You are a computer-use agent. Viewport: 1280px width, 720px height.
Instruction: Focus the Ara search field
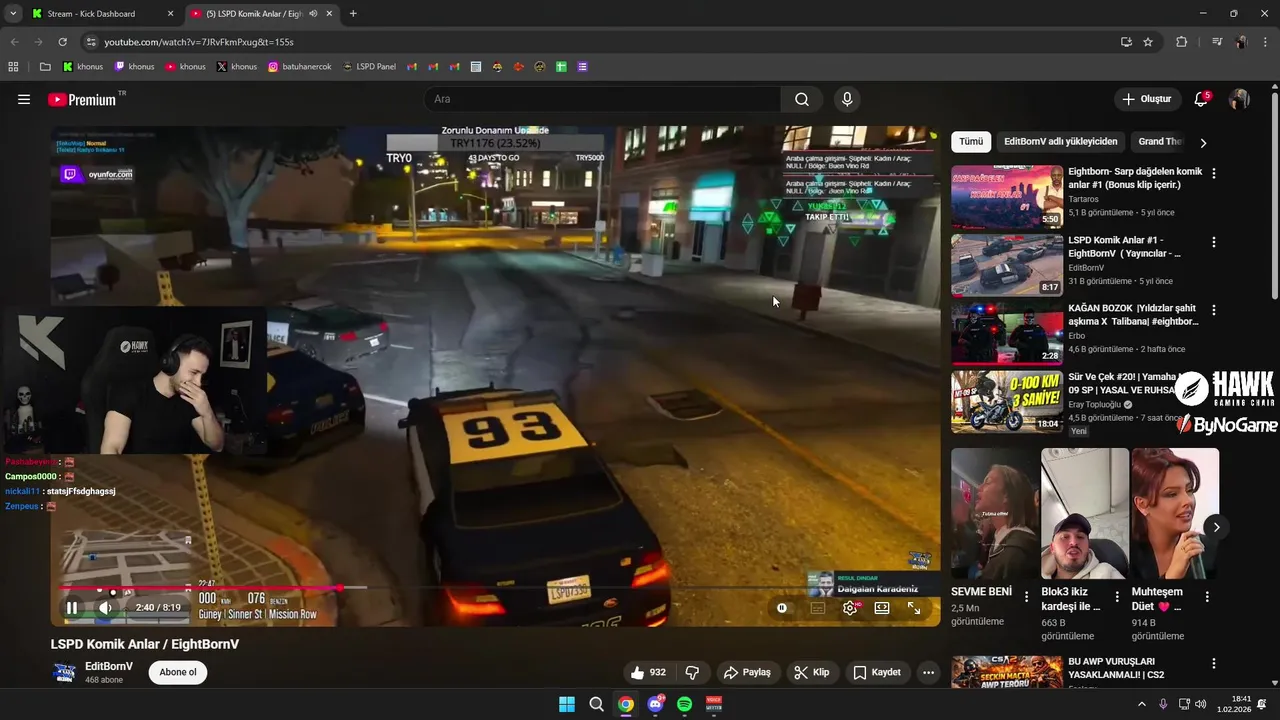point(602,99)
